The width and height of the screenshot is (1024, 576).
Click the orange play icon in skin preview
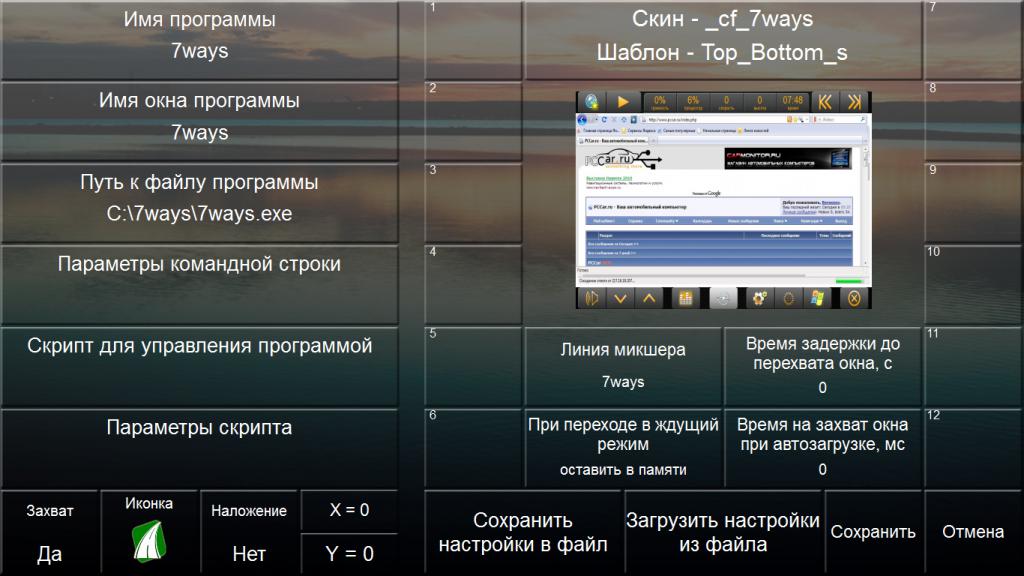pos(623,101)
